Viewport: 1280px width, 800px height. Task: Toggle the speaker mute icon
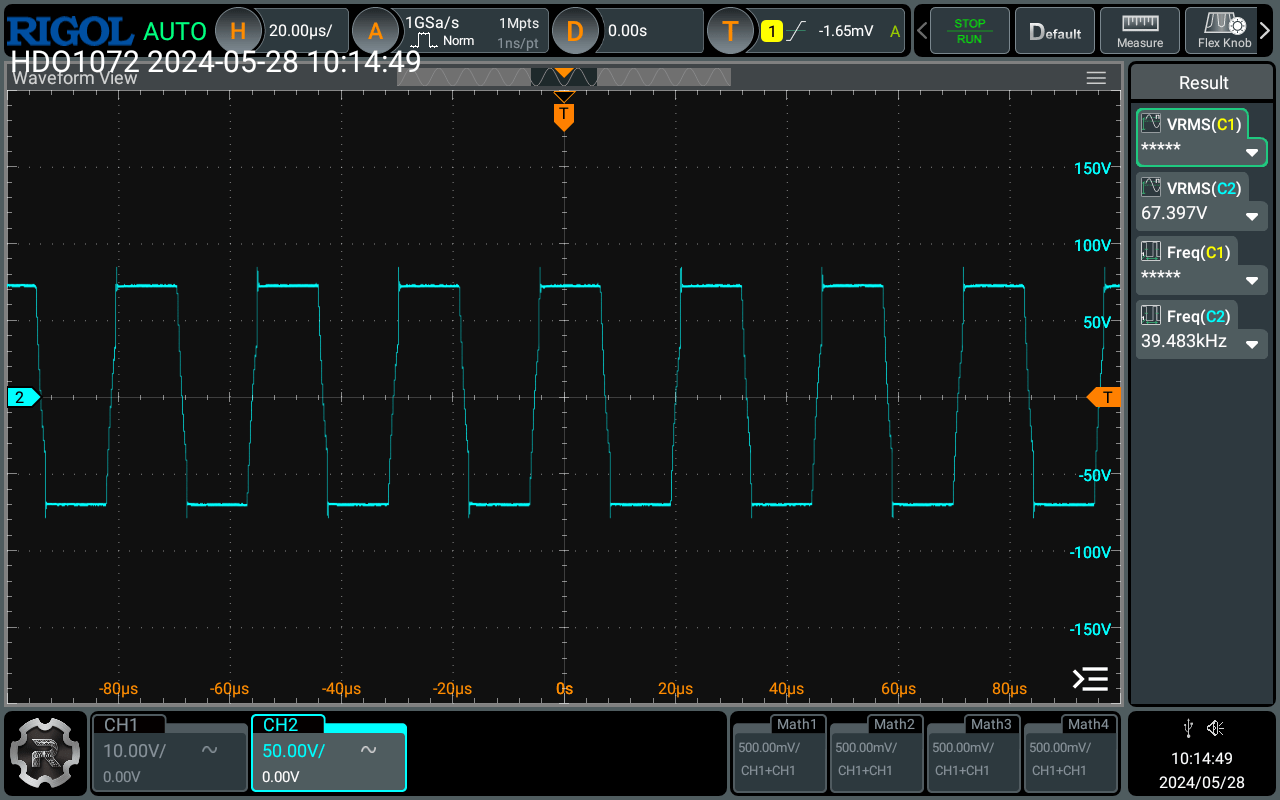click(1216, 727)
